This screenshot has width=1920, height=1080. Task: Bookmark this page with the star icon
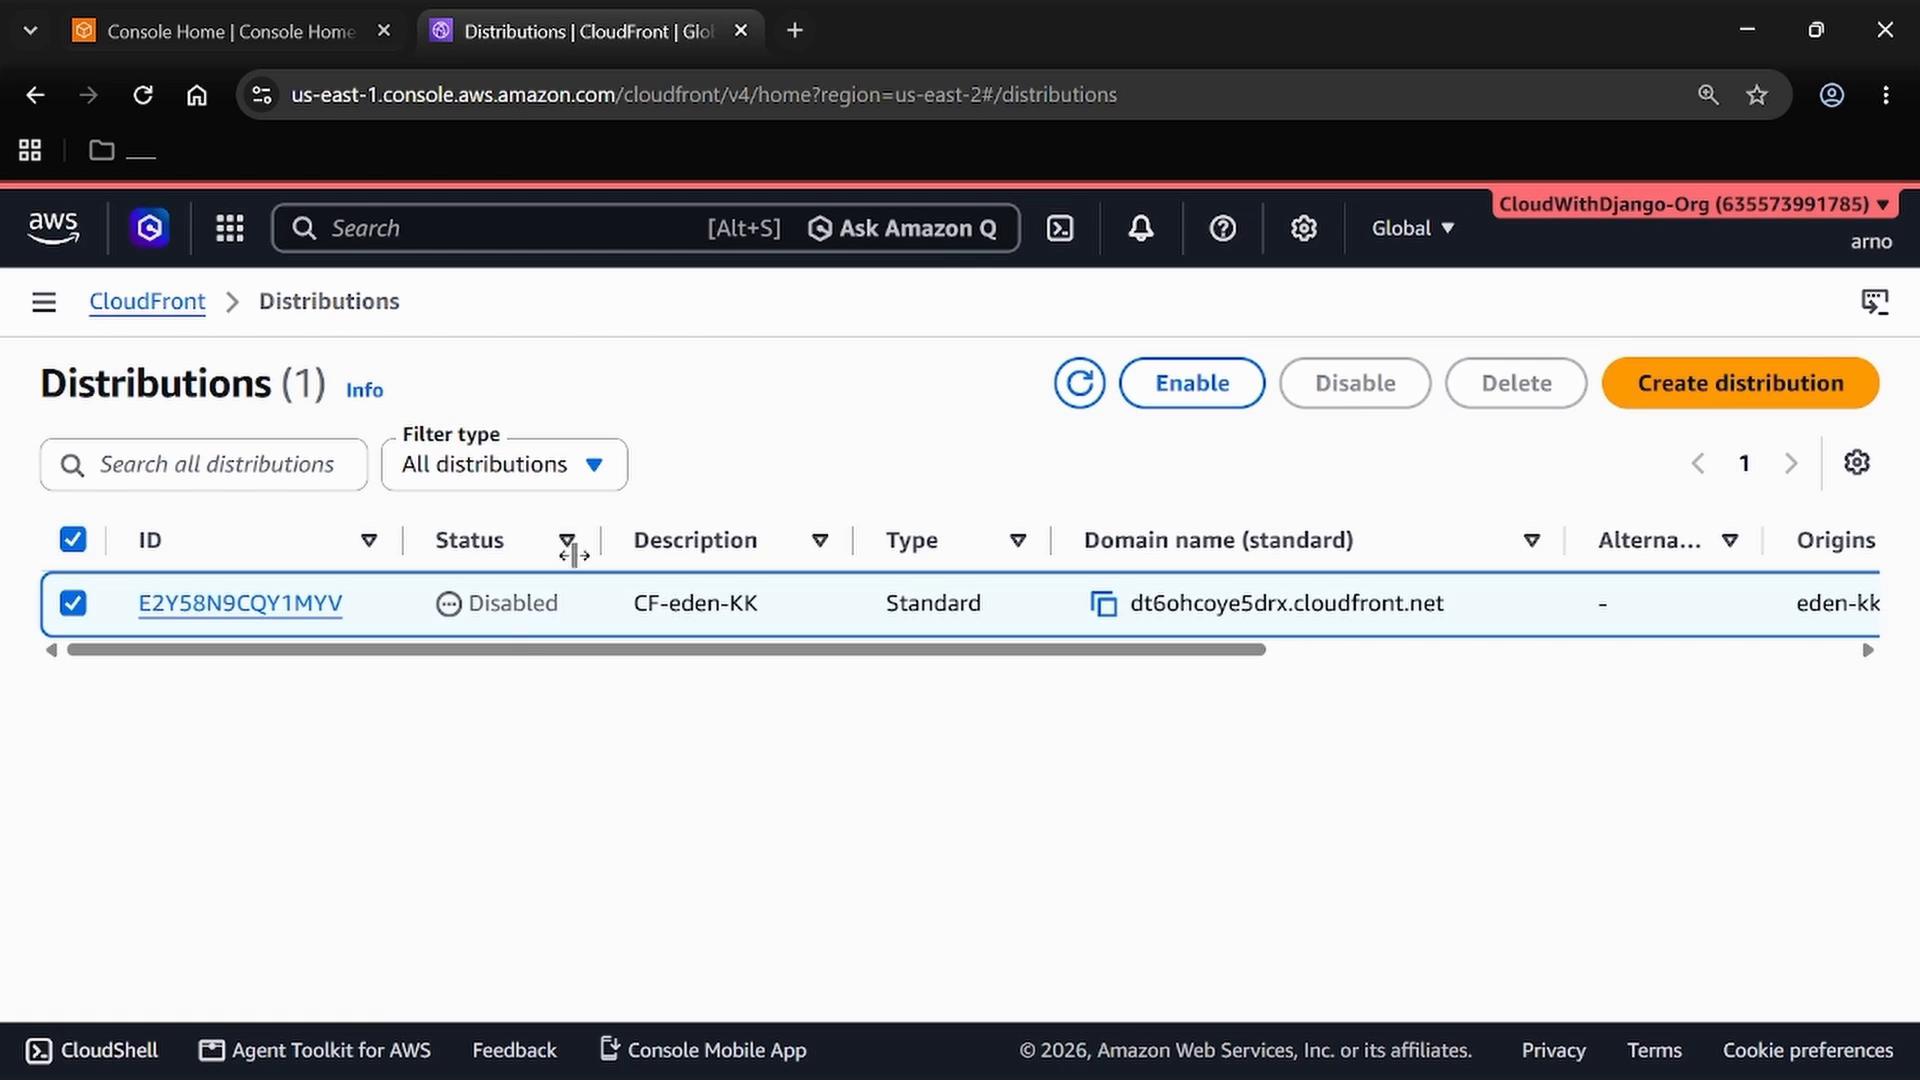tap(1757, 95)
